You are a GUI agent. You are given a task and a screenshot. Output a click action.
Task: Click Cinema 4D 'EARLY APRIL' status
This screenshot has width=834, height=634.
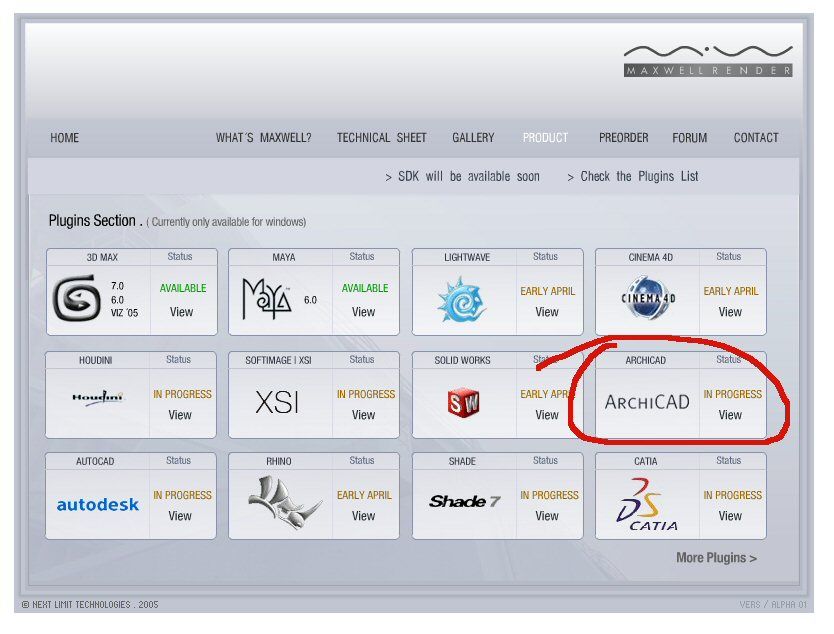click(731, 291)
